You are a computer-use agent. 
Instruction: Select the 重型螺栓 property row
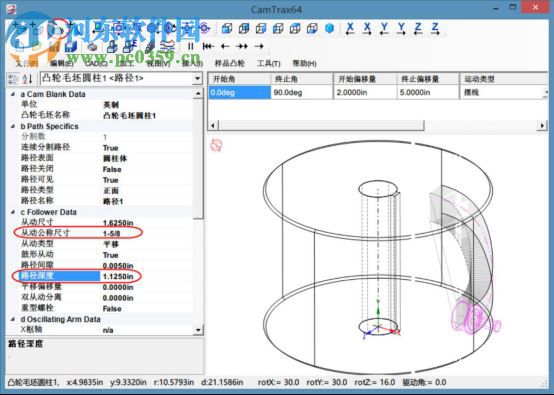[x=106, y=308]
